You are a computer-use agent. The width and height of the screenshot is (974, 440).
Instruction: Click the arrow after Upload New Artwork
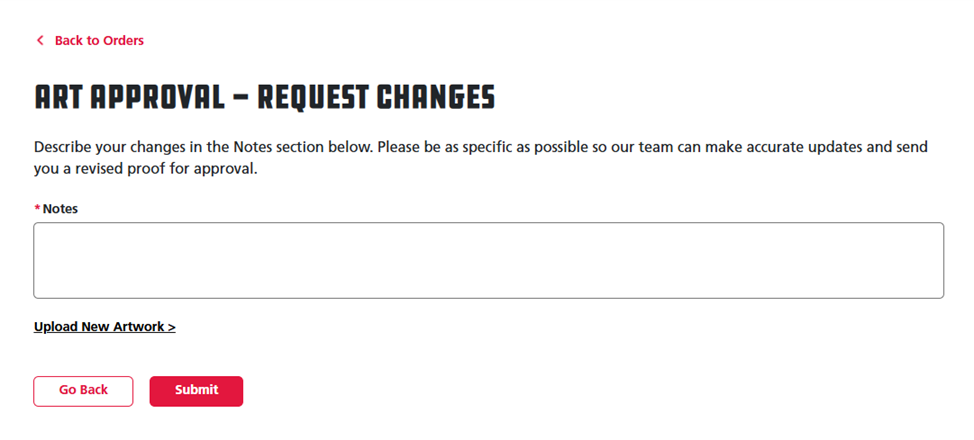point(172,327)
